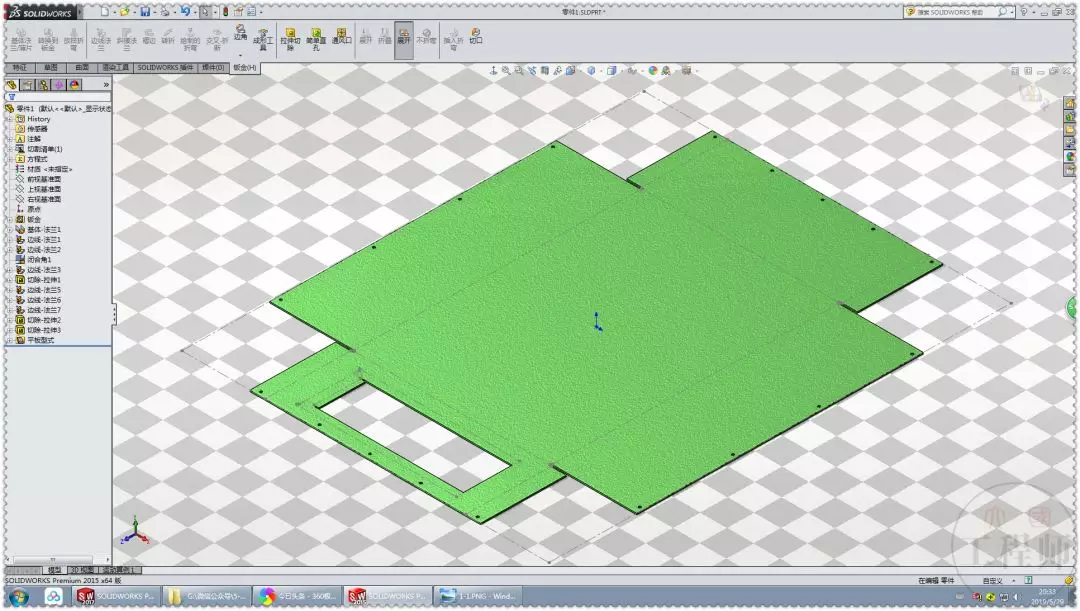The image size is (1080, 611).
Task: Open the Help question mark menu
Action: (x=1024, y=12)
